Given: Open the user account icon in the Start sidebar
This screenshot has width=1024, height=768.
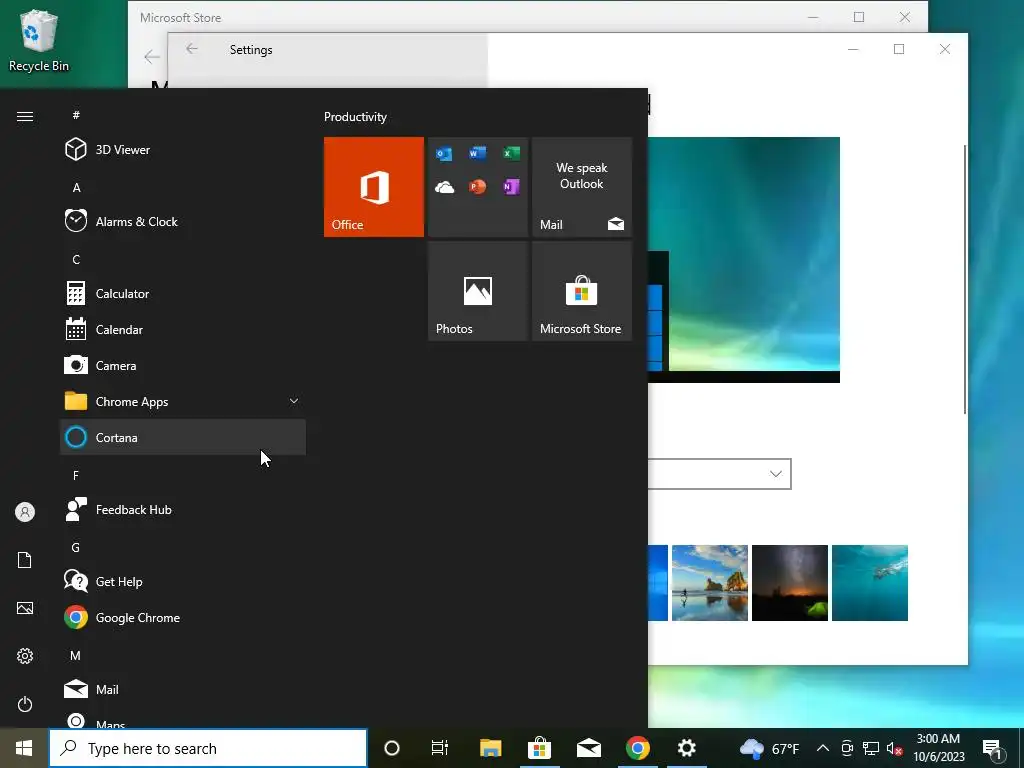Looking at the screenshot, I should click(25, 512).
